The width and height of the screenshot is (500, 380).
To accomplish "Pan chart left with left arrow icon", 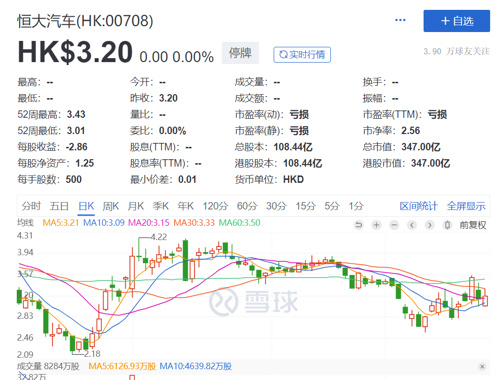I will (x=412, y=225).
